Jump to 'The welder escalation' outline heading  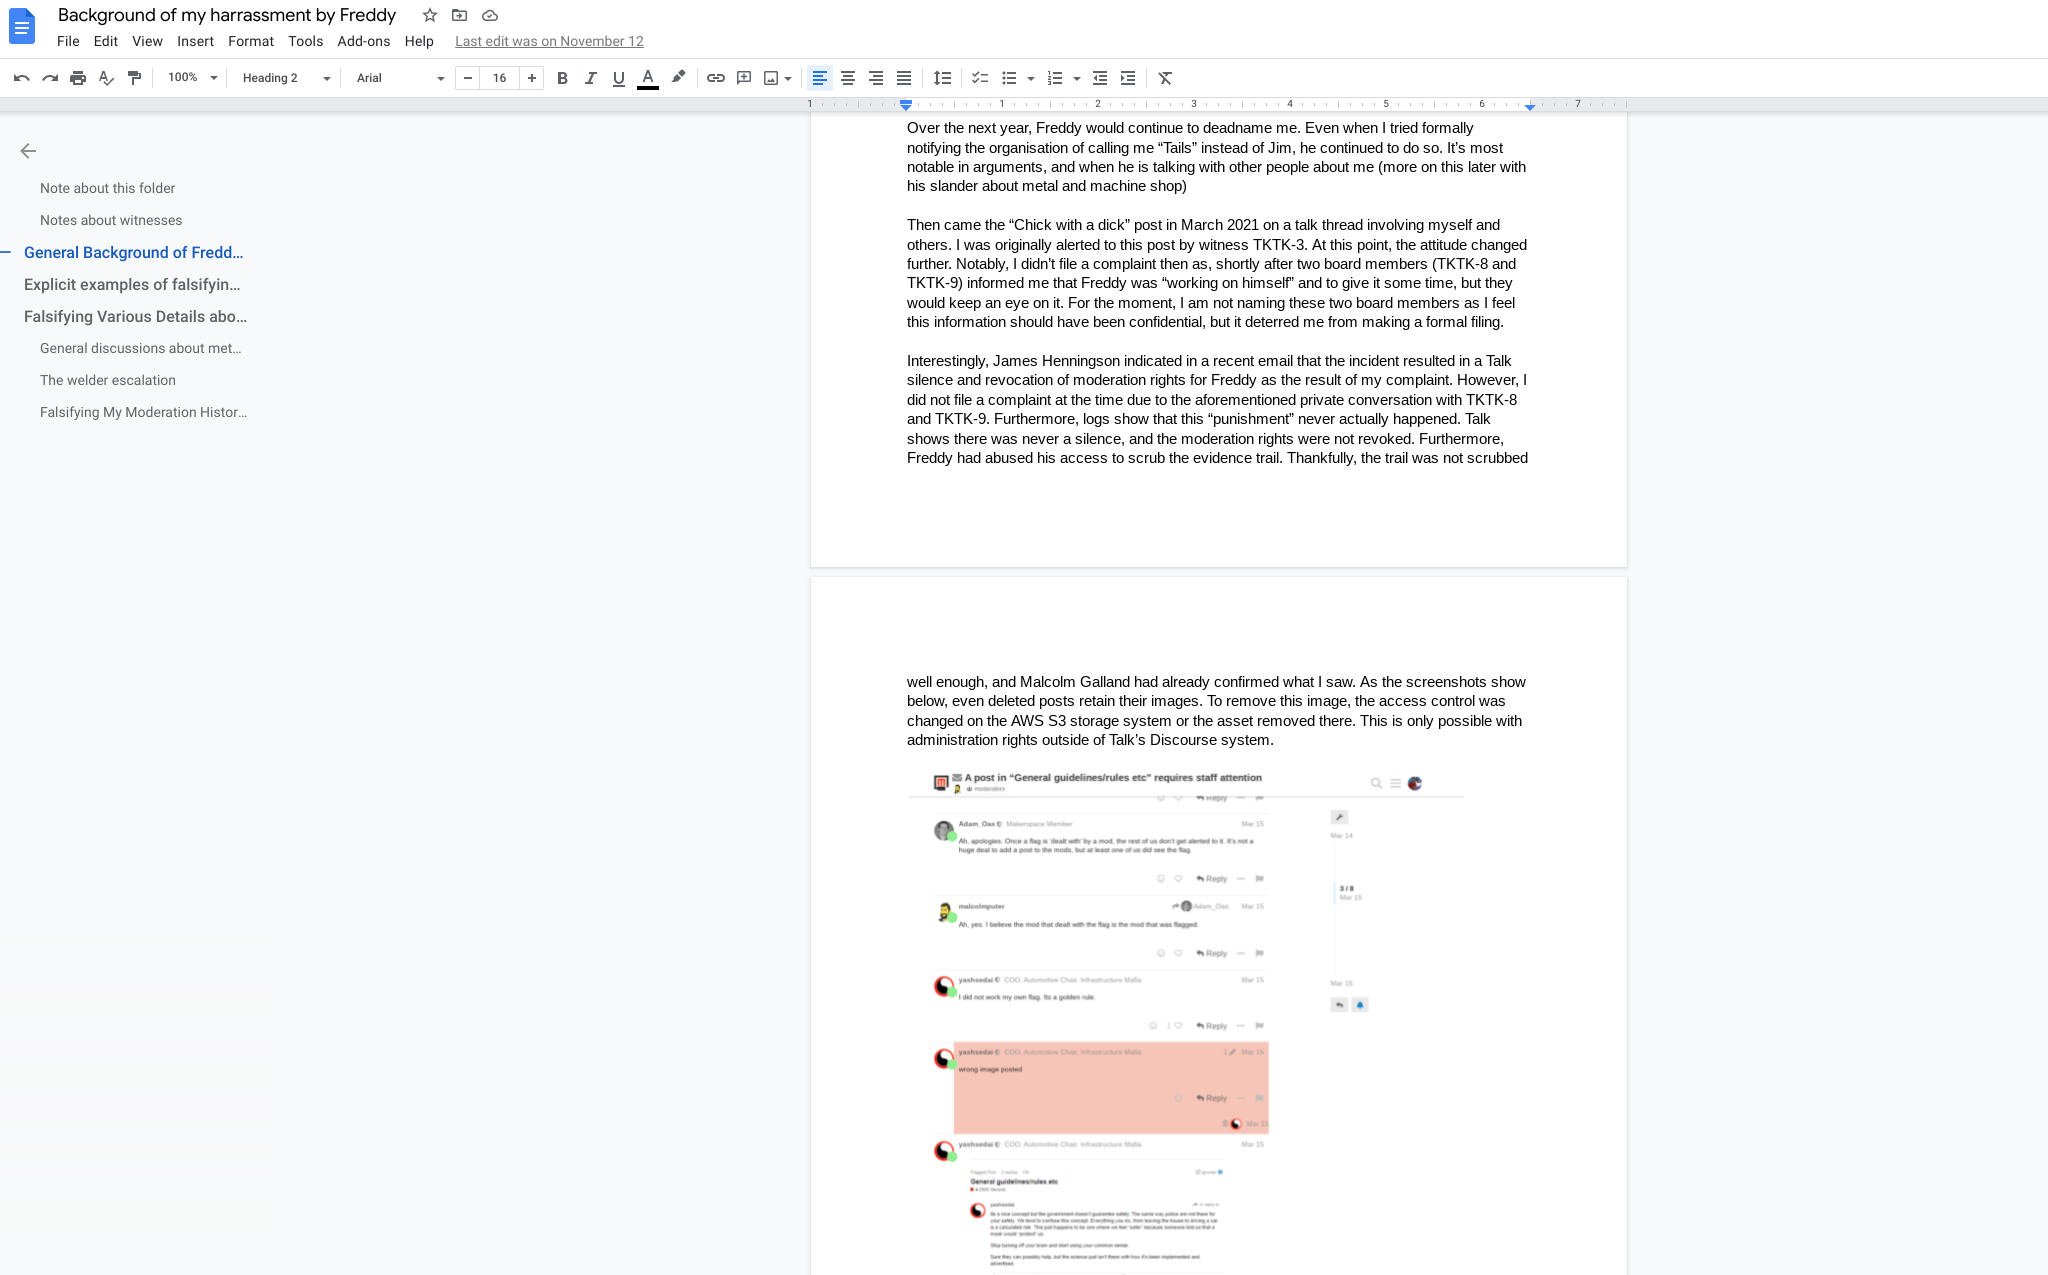click(107, 380)
